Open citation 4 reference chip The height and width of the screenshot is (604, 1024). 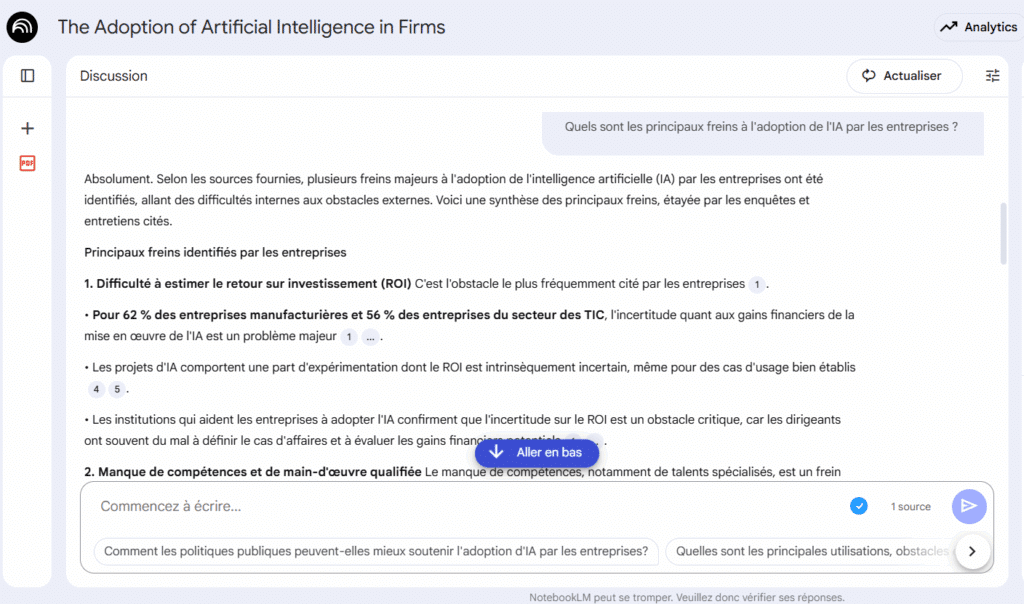(97, 389)
